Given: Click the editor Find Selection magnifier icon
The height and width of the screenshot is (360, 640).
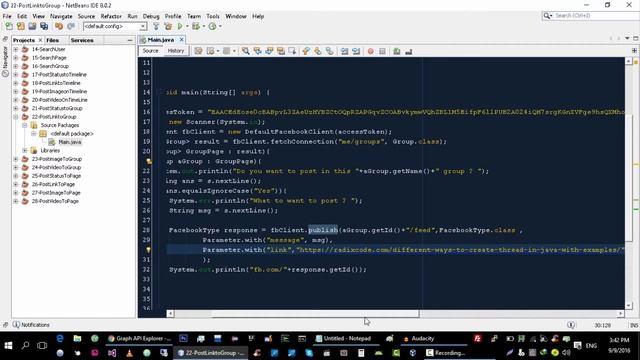Looking at the screenshot, I should [x=245, y=51].
